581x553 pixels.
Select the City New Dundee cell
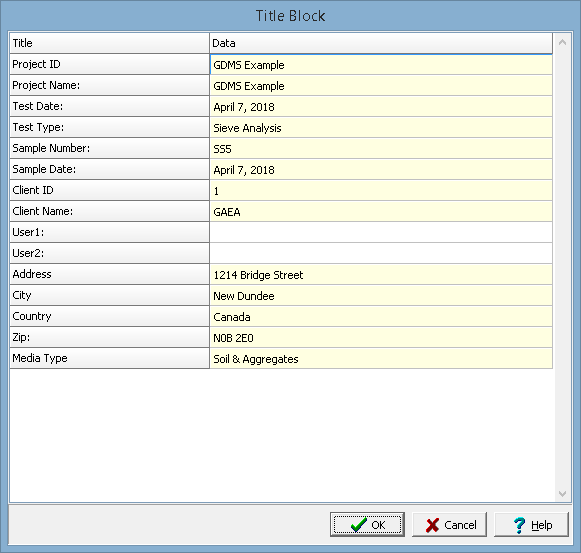pos(381,296)
